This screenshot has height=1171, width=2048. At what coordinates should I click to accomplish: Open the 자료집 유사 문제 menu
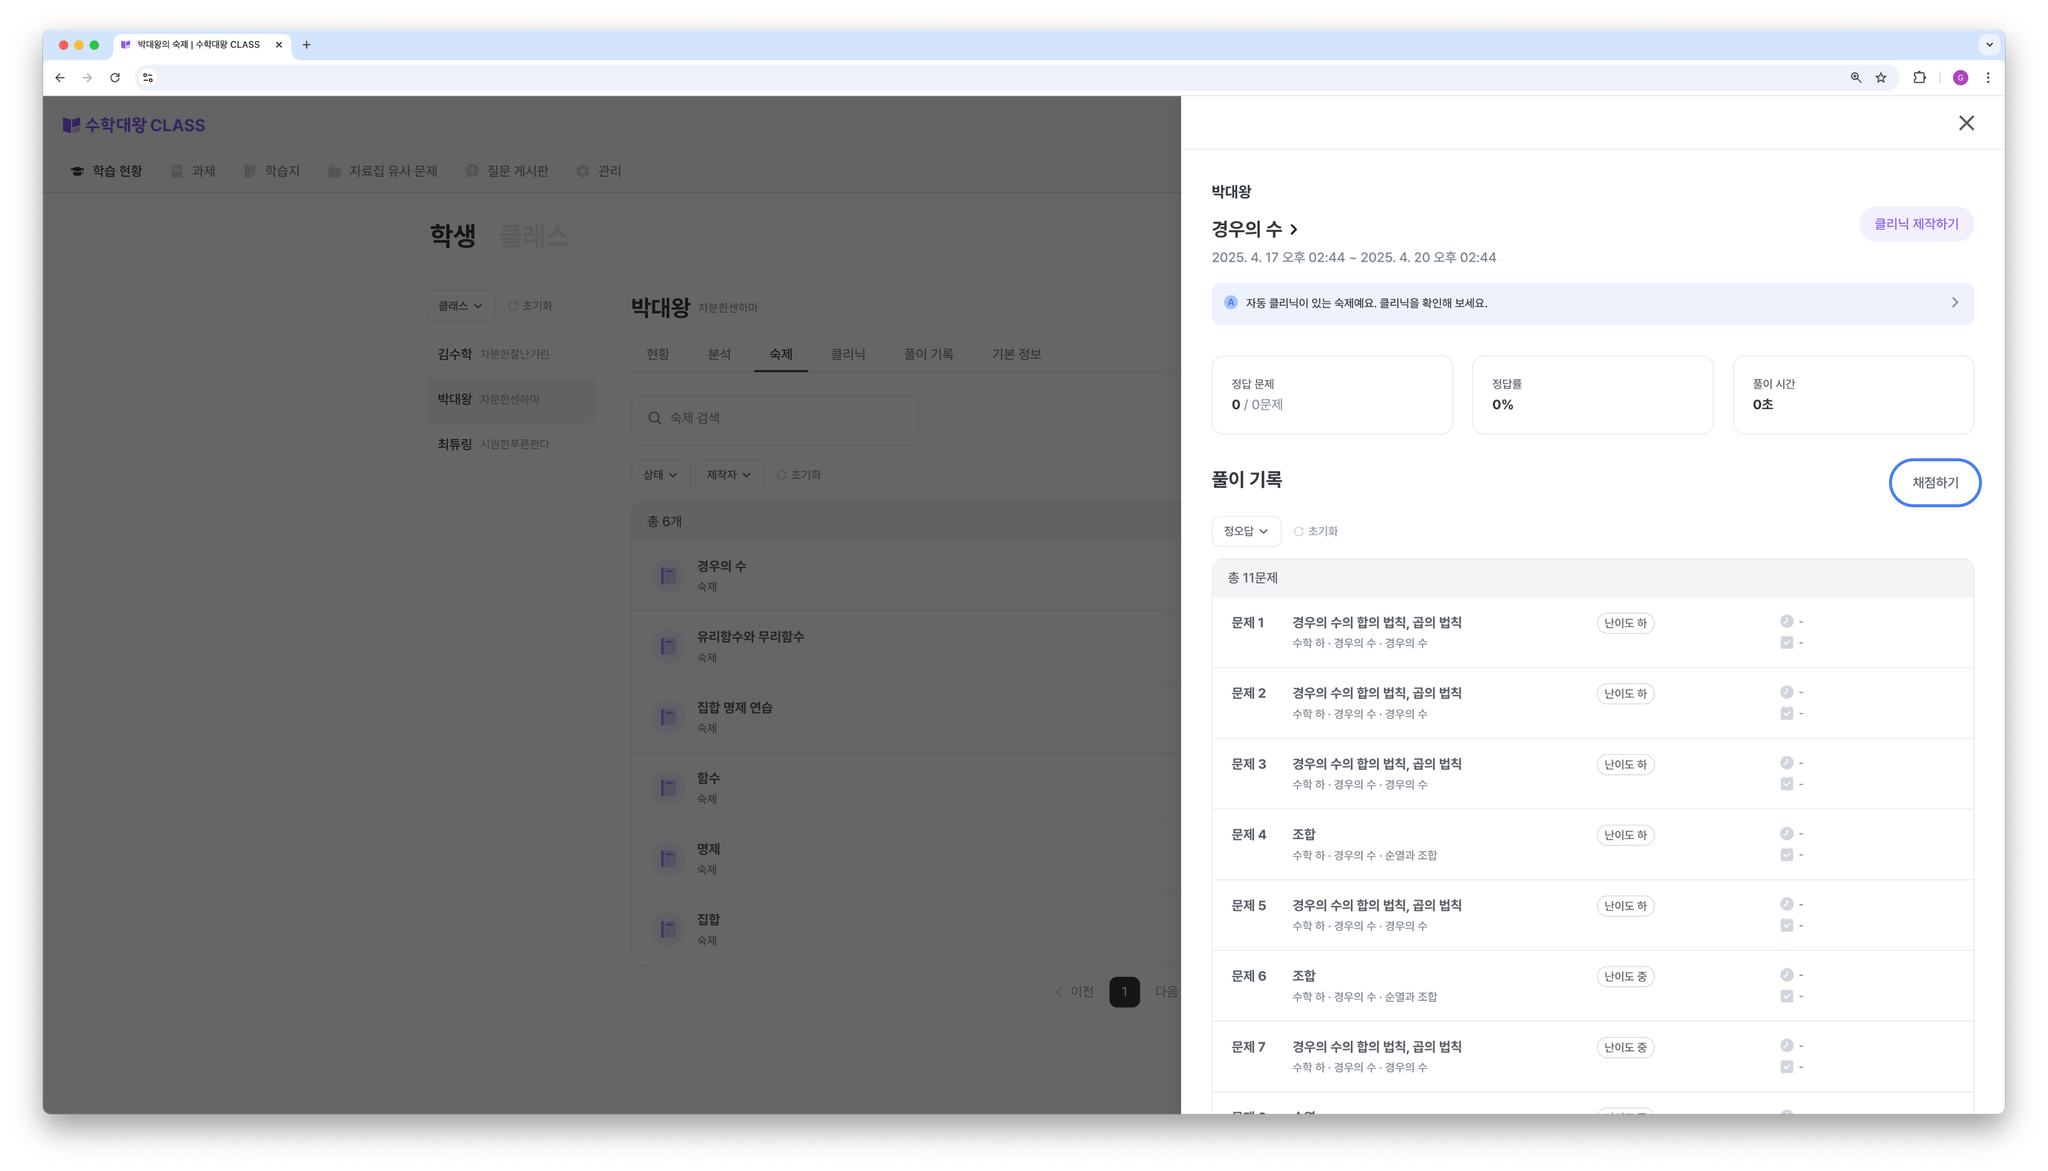(383, 171)
